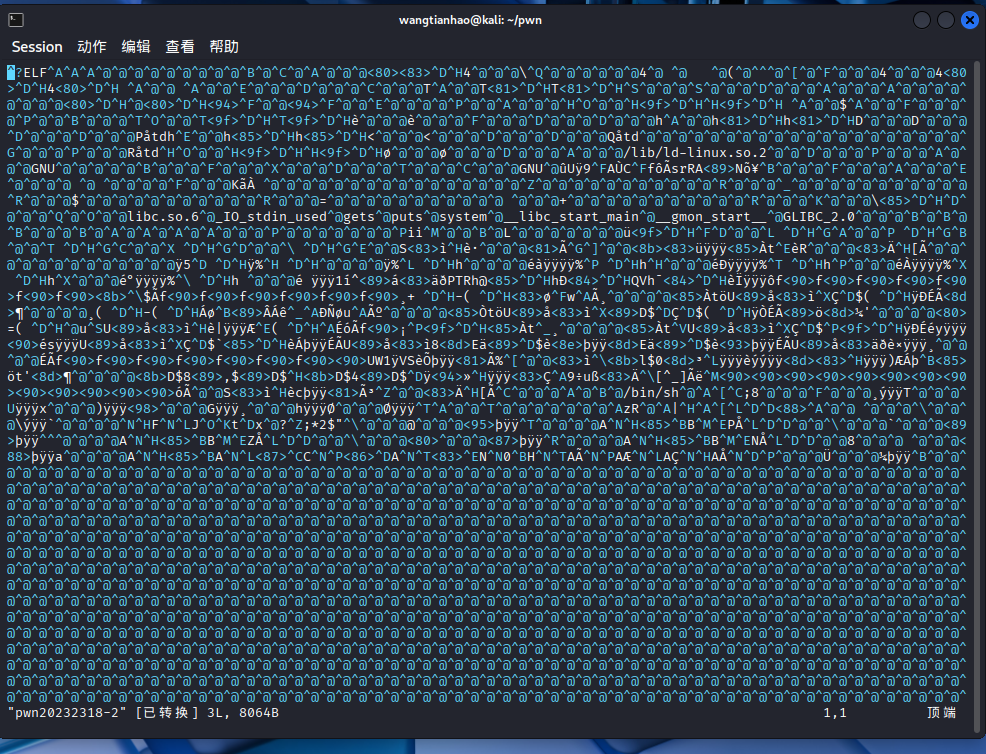986x754 pixels.
Task: Maximize the terminal window
Action: tap(946, 20)
